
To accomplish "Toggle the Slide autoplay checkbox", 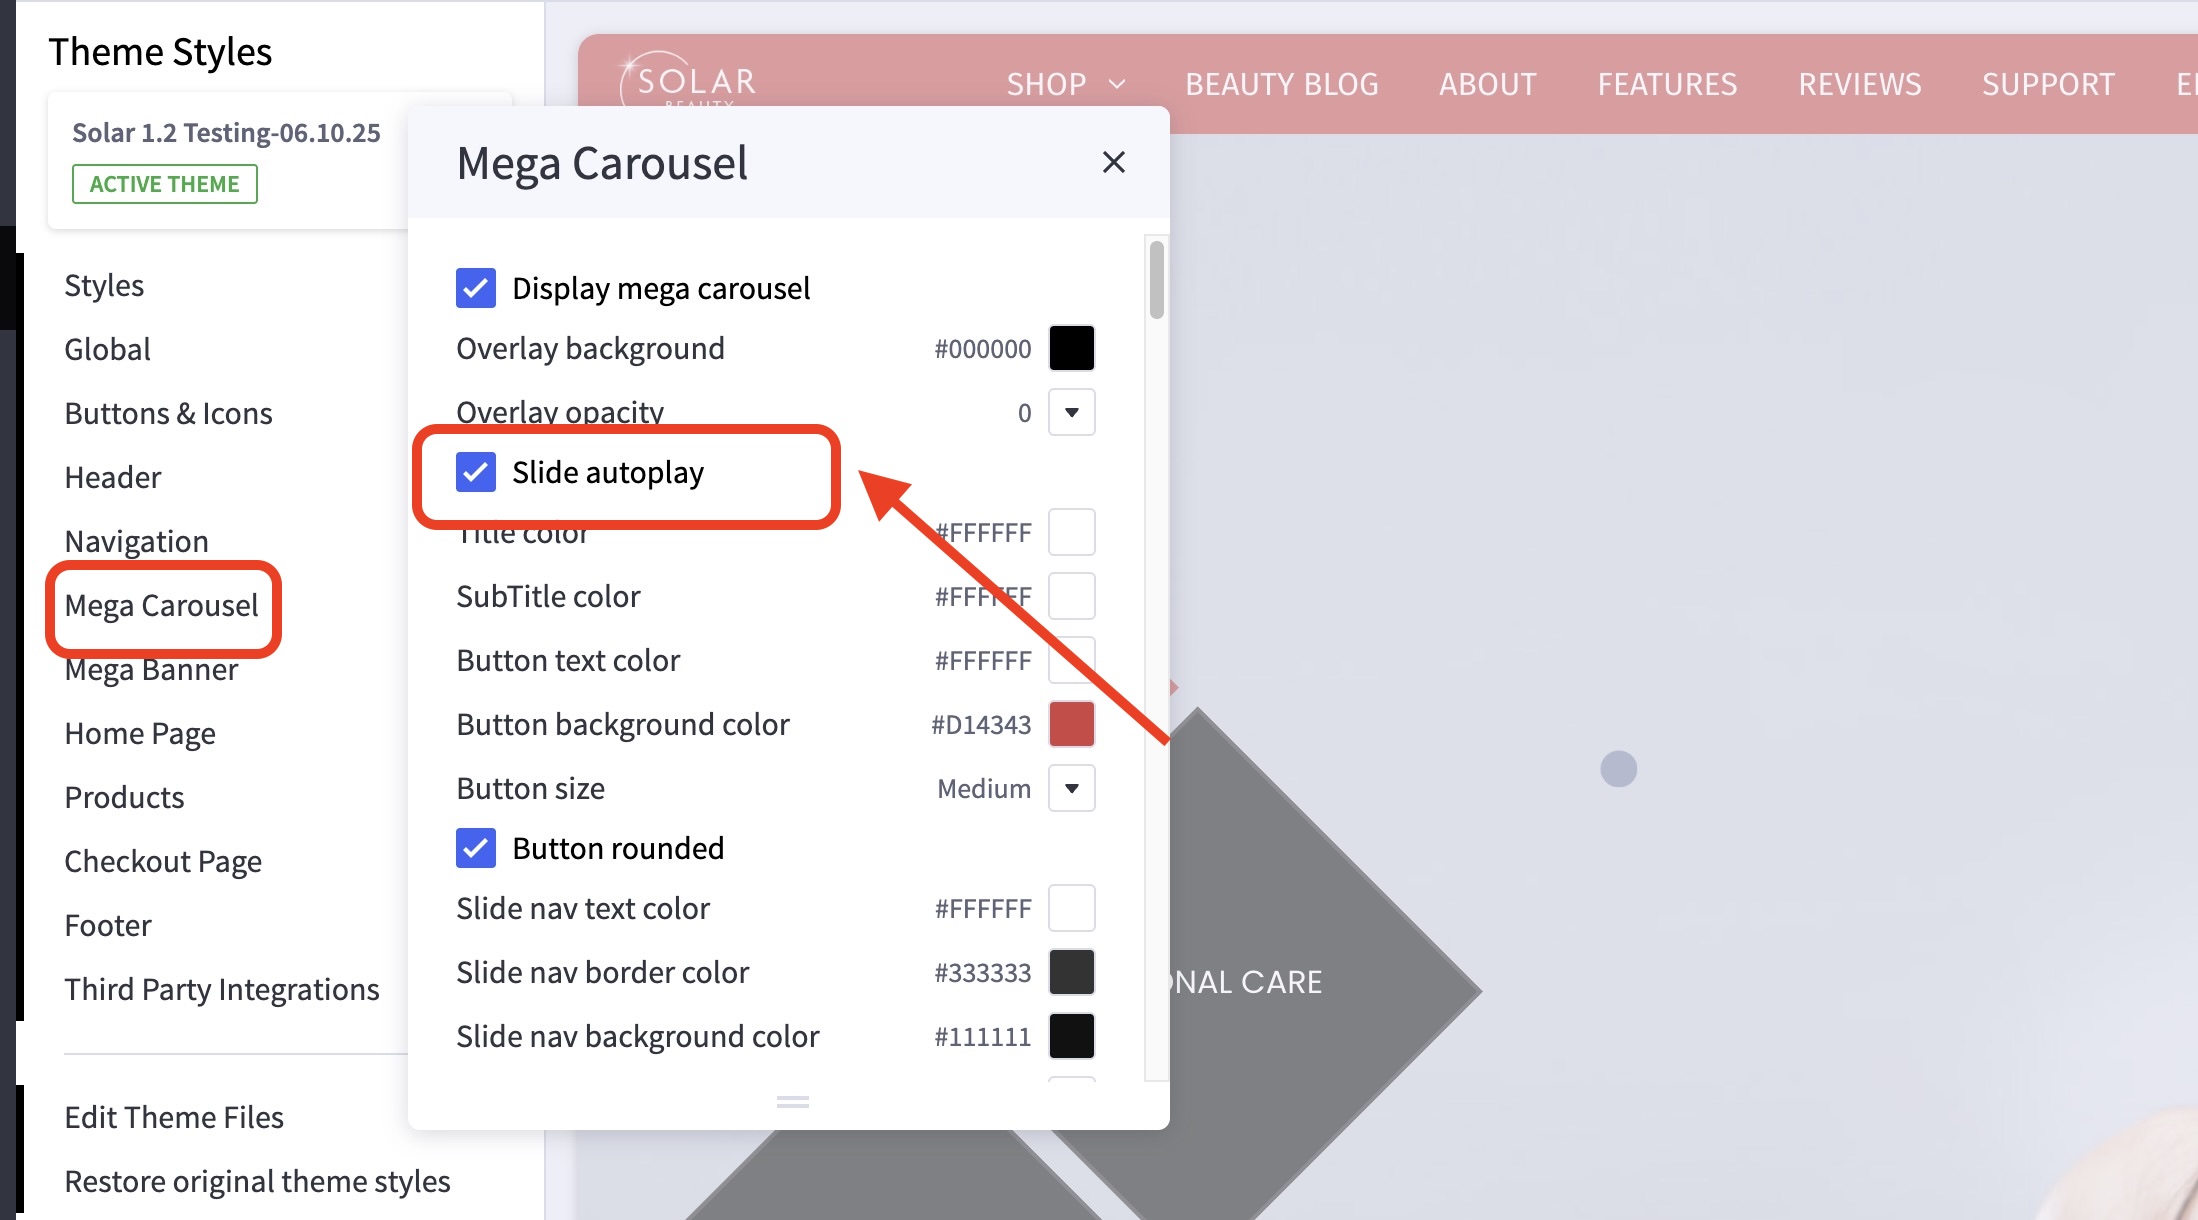I will (x=476, y=472).
